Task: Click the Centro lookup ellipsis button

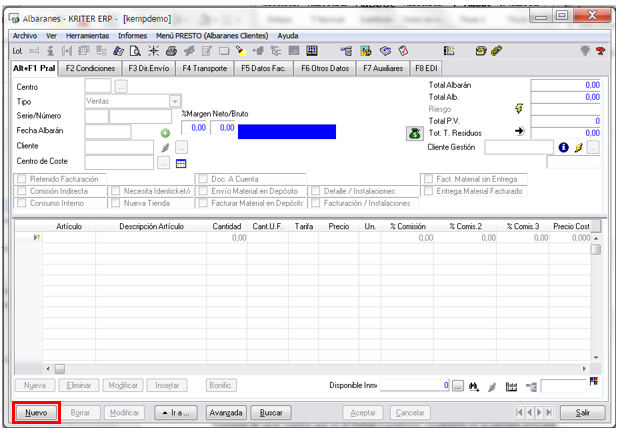Action: pos(121,86)
